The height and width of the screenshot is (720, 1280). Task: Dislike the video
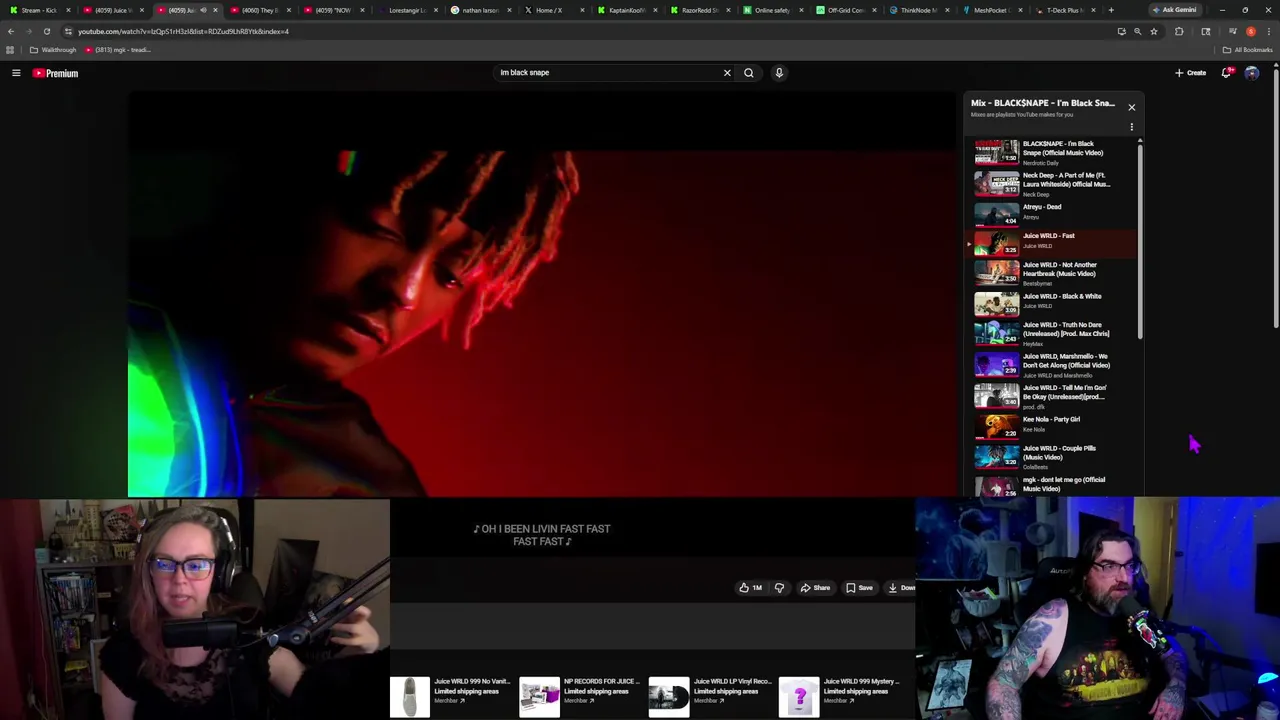(779, 588)
